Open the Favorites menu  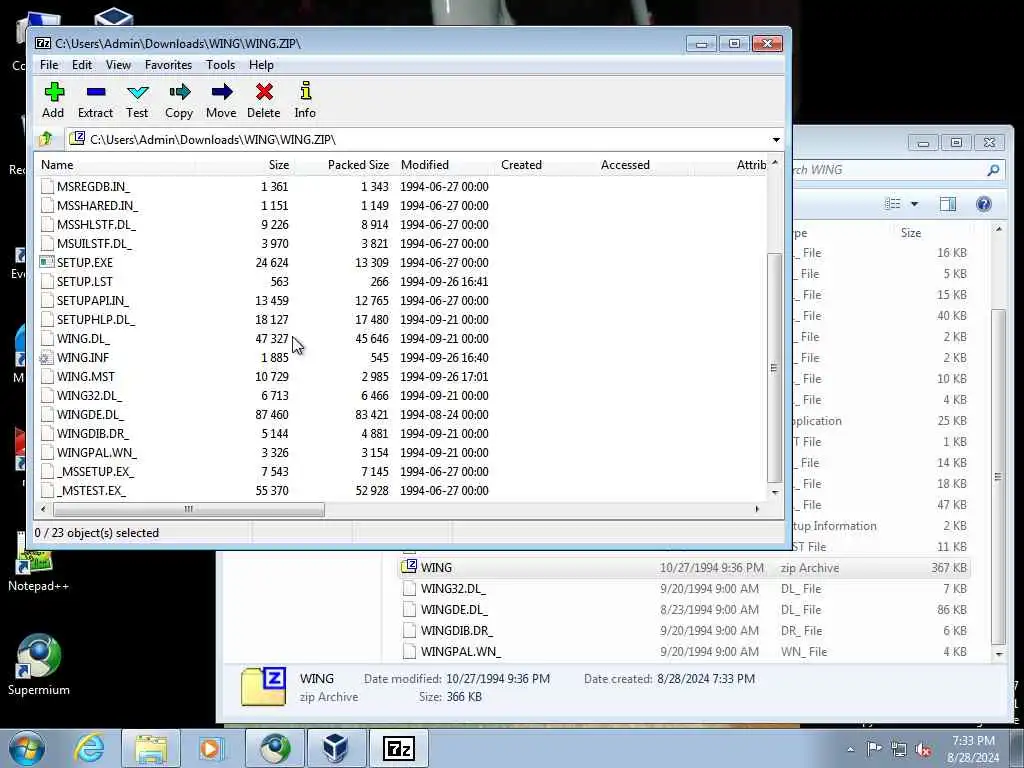pyautogui.click(x=168, y=65)
